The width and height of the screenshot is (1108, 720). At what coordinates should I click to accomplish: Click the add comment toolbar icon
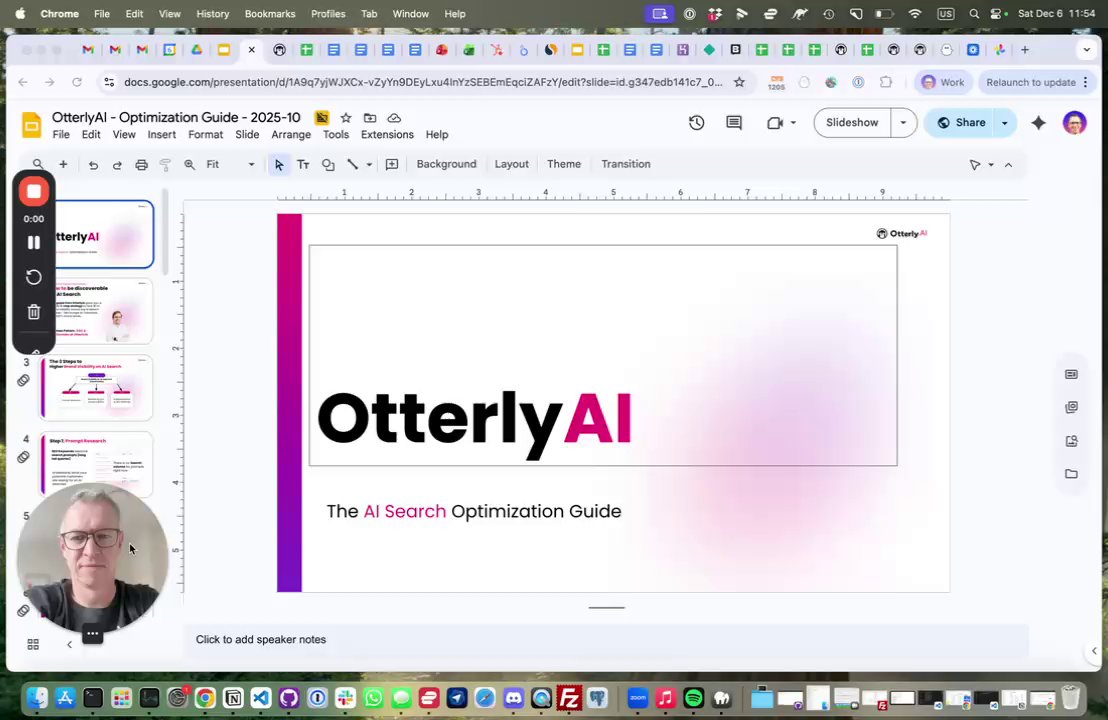391,165
